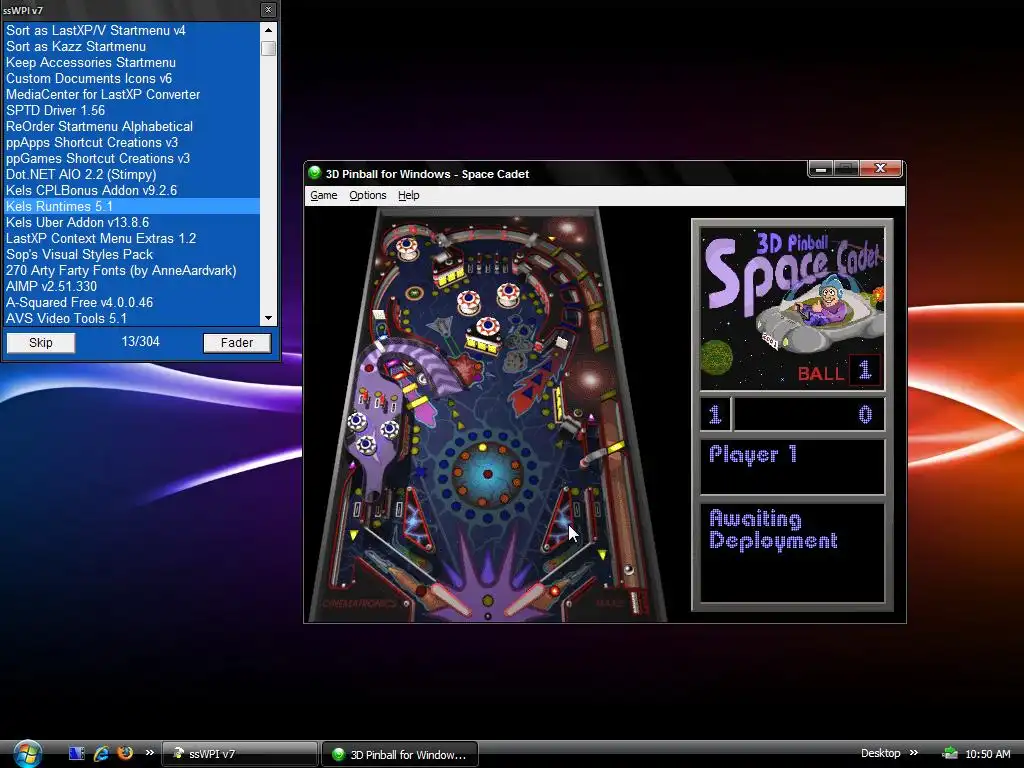Click the scroll down arrow in ssWPI list
This screenshot has width=1024, height=768.
coord(268,319)
